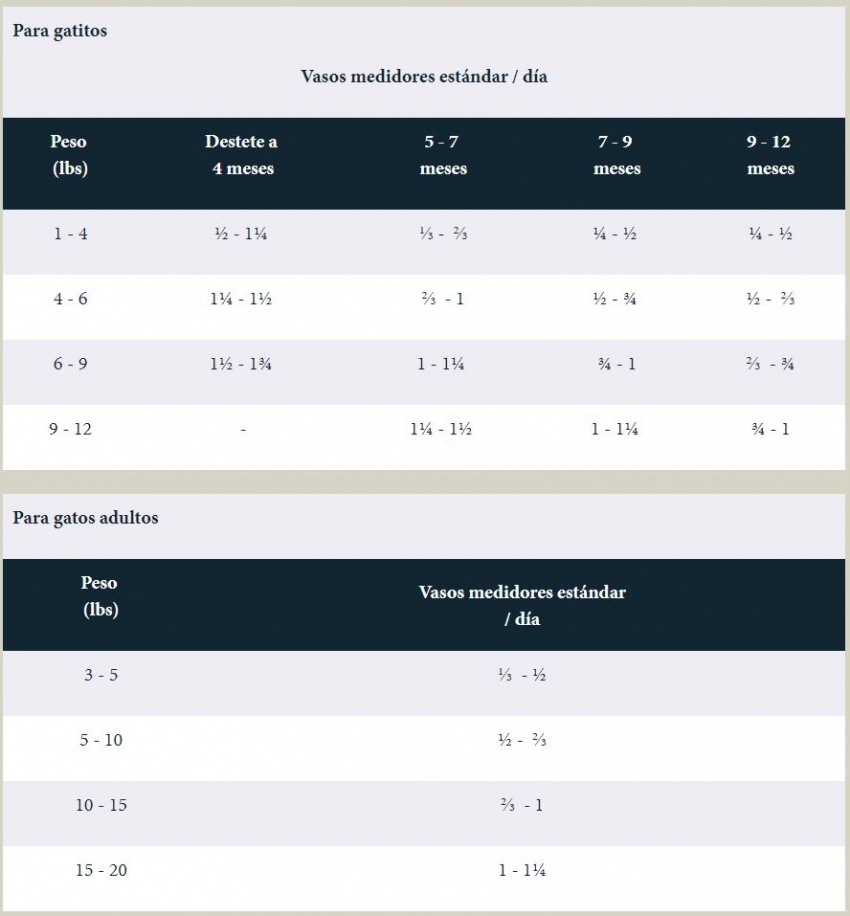The height and width of the screenshot is (916, 850).
Task: Click the '9 - 12' kitten weight row cell
Action: 71,429
